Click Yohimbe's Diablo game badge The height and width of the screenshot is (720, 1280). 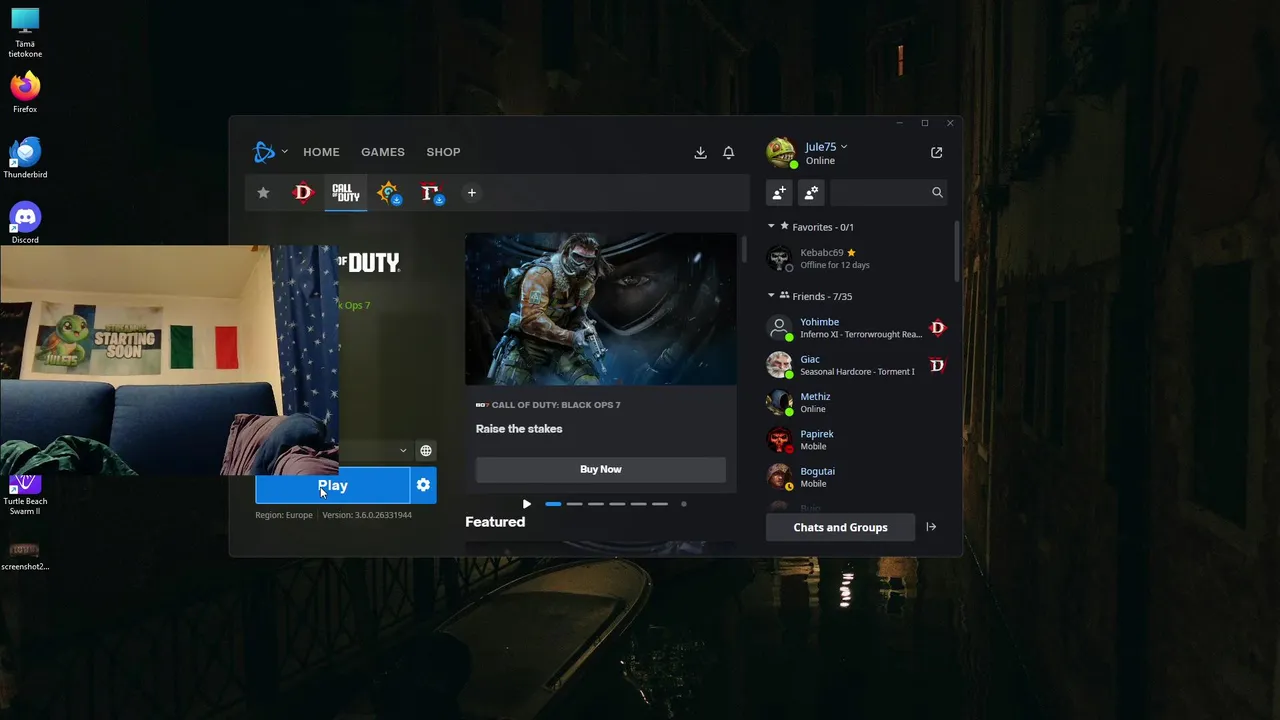(x=937, y=327)
